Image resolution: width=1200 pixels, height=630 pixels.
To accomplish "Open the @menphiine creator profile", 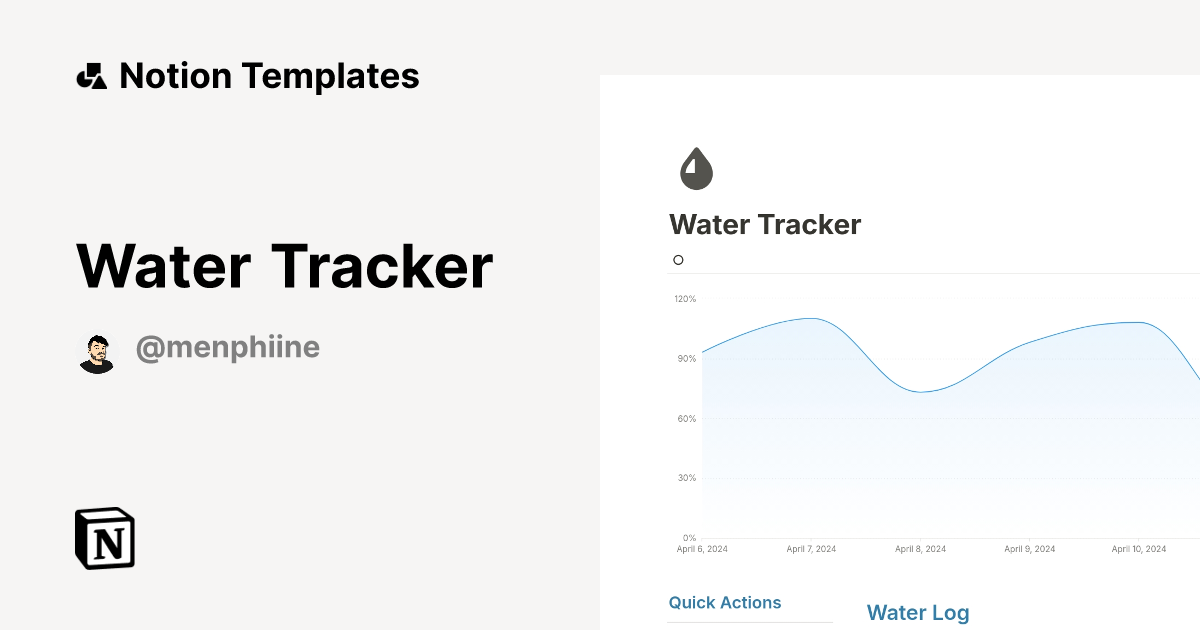I will pos(227,347).
